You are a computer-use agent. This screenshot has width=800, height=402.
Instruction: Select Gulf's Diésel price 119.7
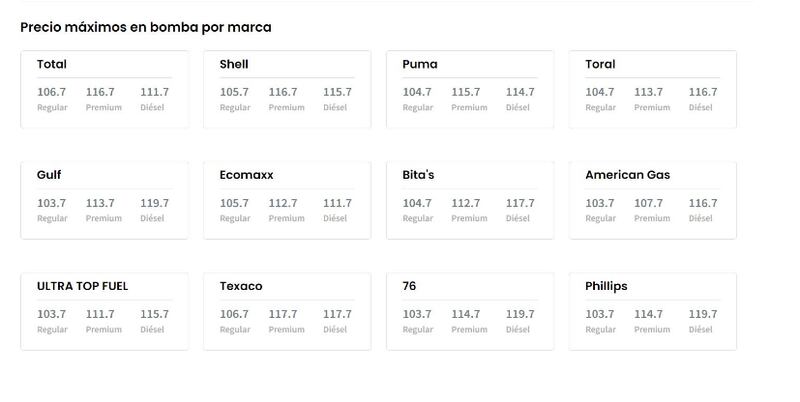[x=154, y=203]
